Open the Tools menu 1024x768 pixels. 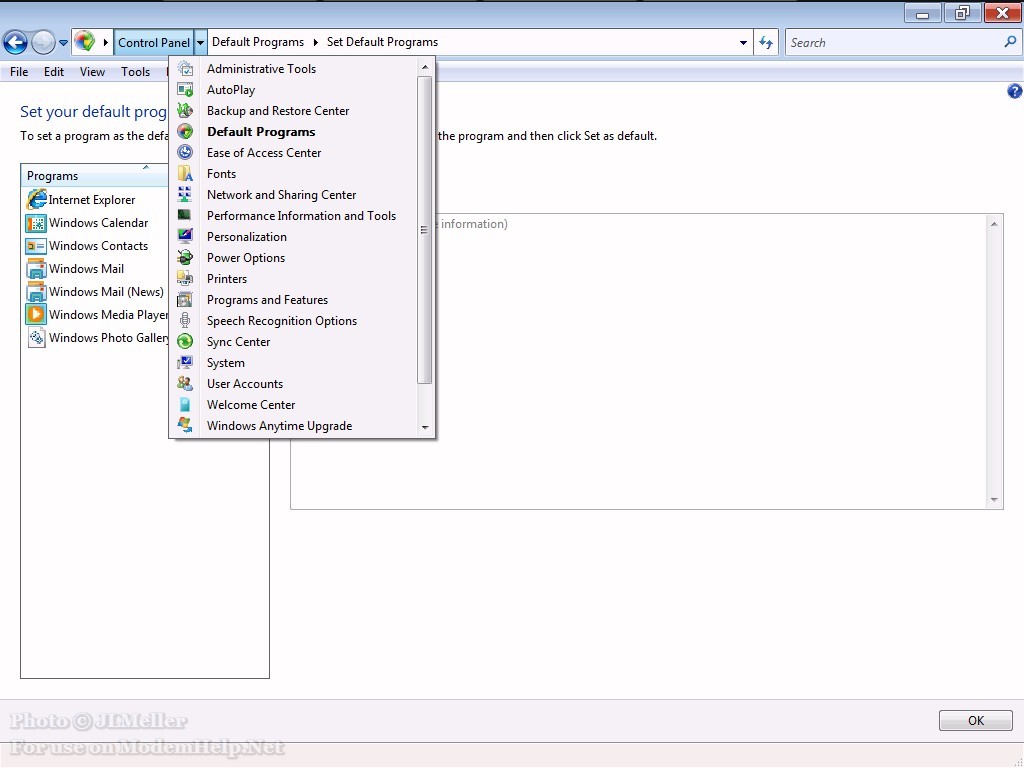135,72
